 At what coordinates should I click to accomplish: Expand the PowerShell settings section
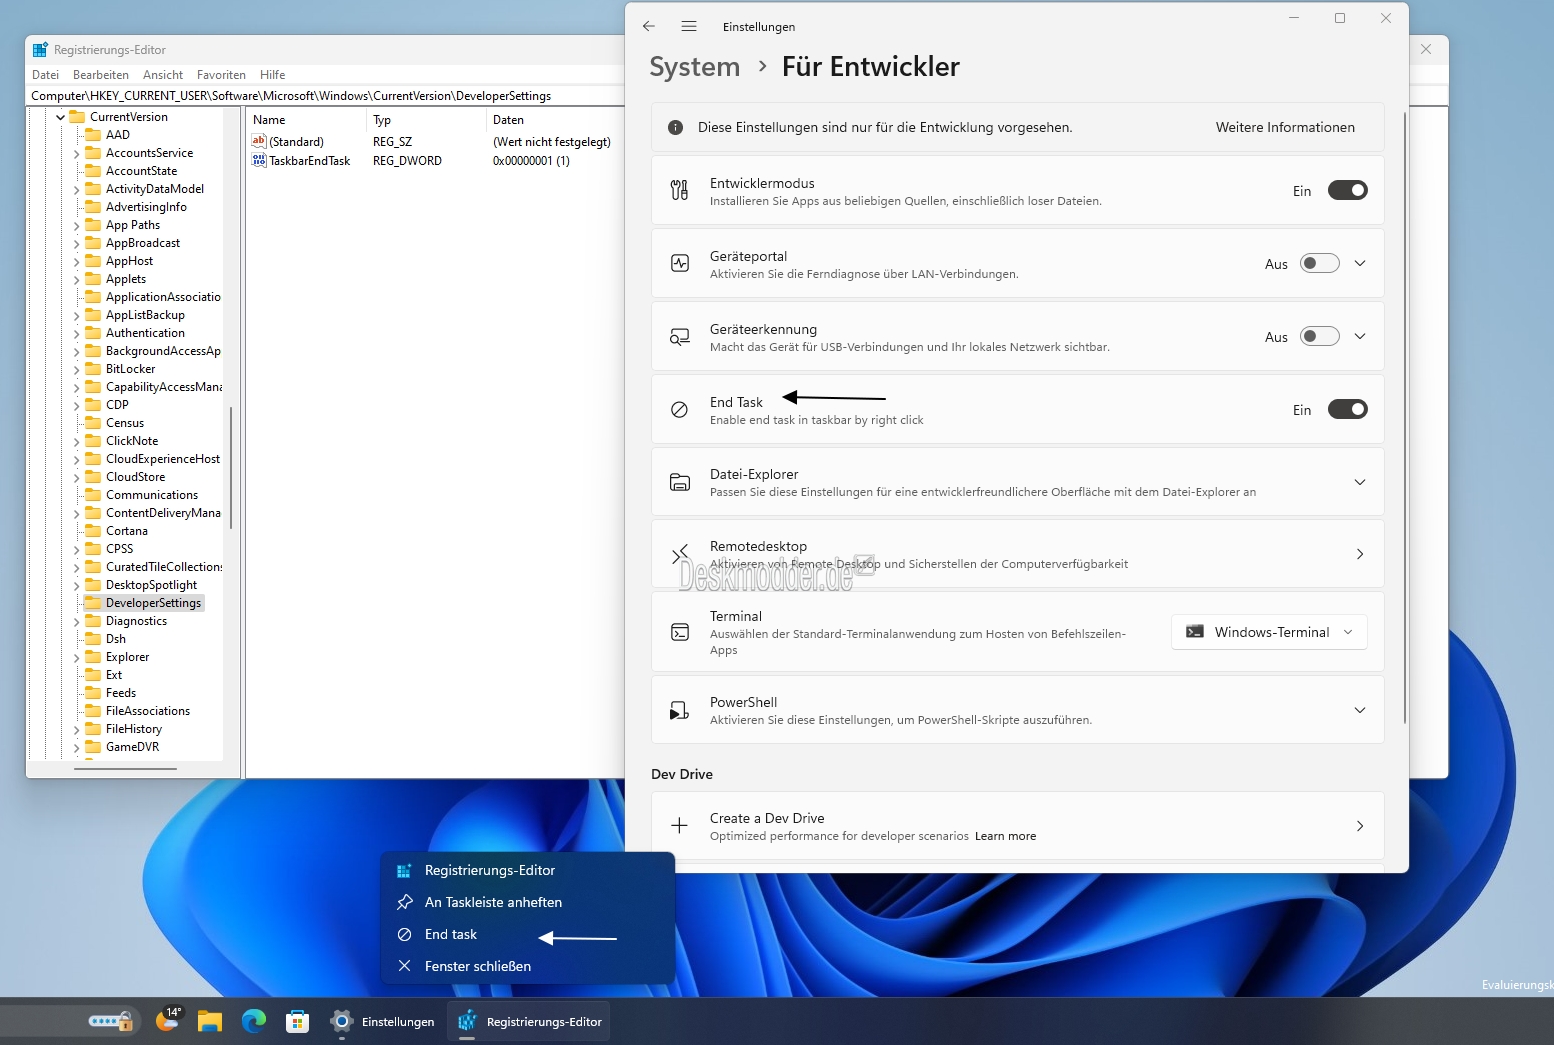(1359, 710)
